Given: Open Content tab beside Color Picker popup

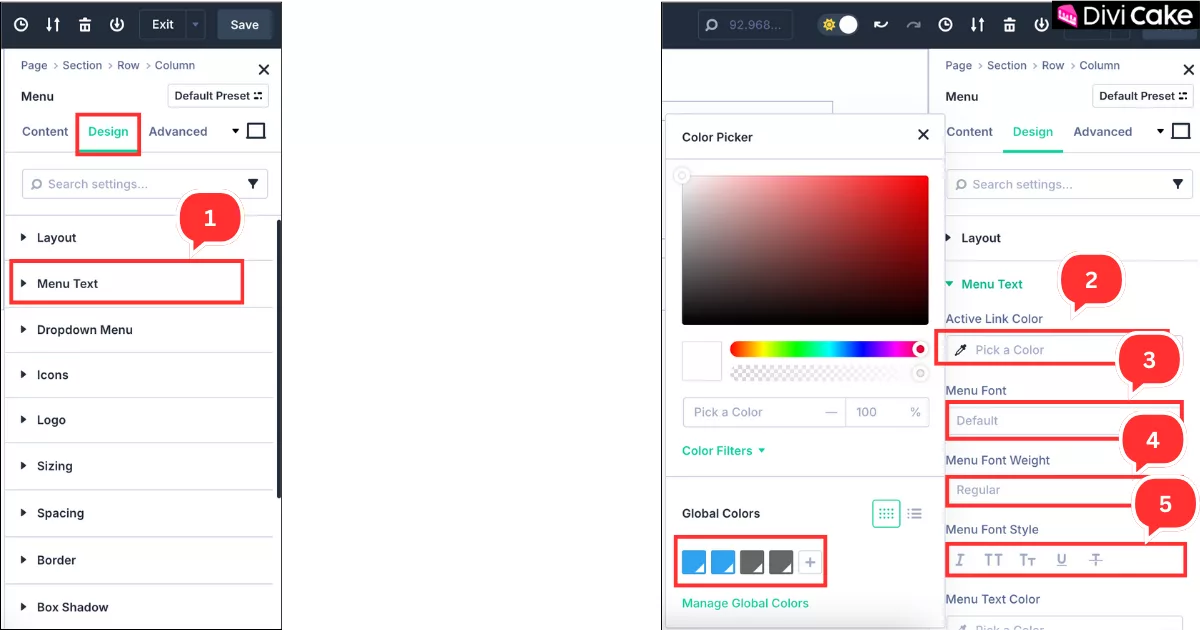Looking at the screenshot, I should (969, 131).
